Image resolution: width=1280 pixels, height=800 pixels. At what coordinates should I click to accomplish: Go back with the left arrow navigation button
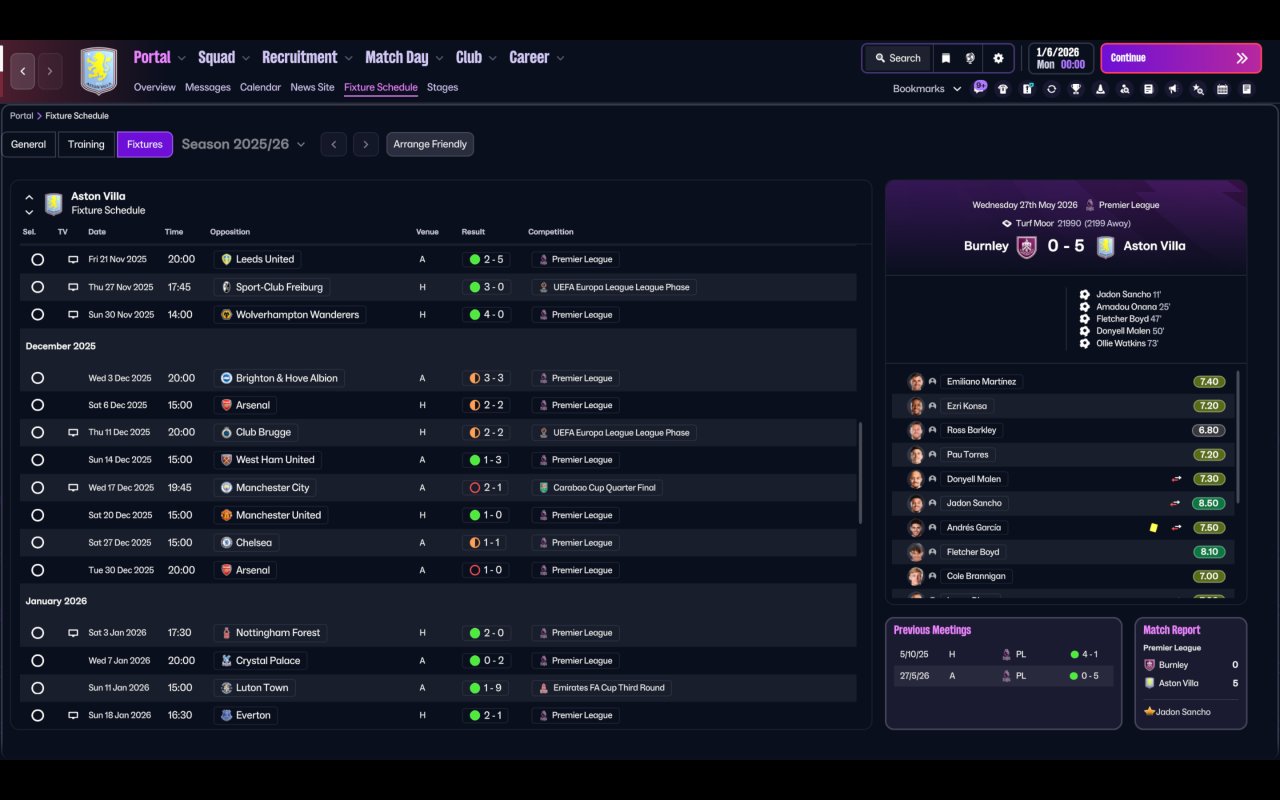tap(23, 71)
